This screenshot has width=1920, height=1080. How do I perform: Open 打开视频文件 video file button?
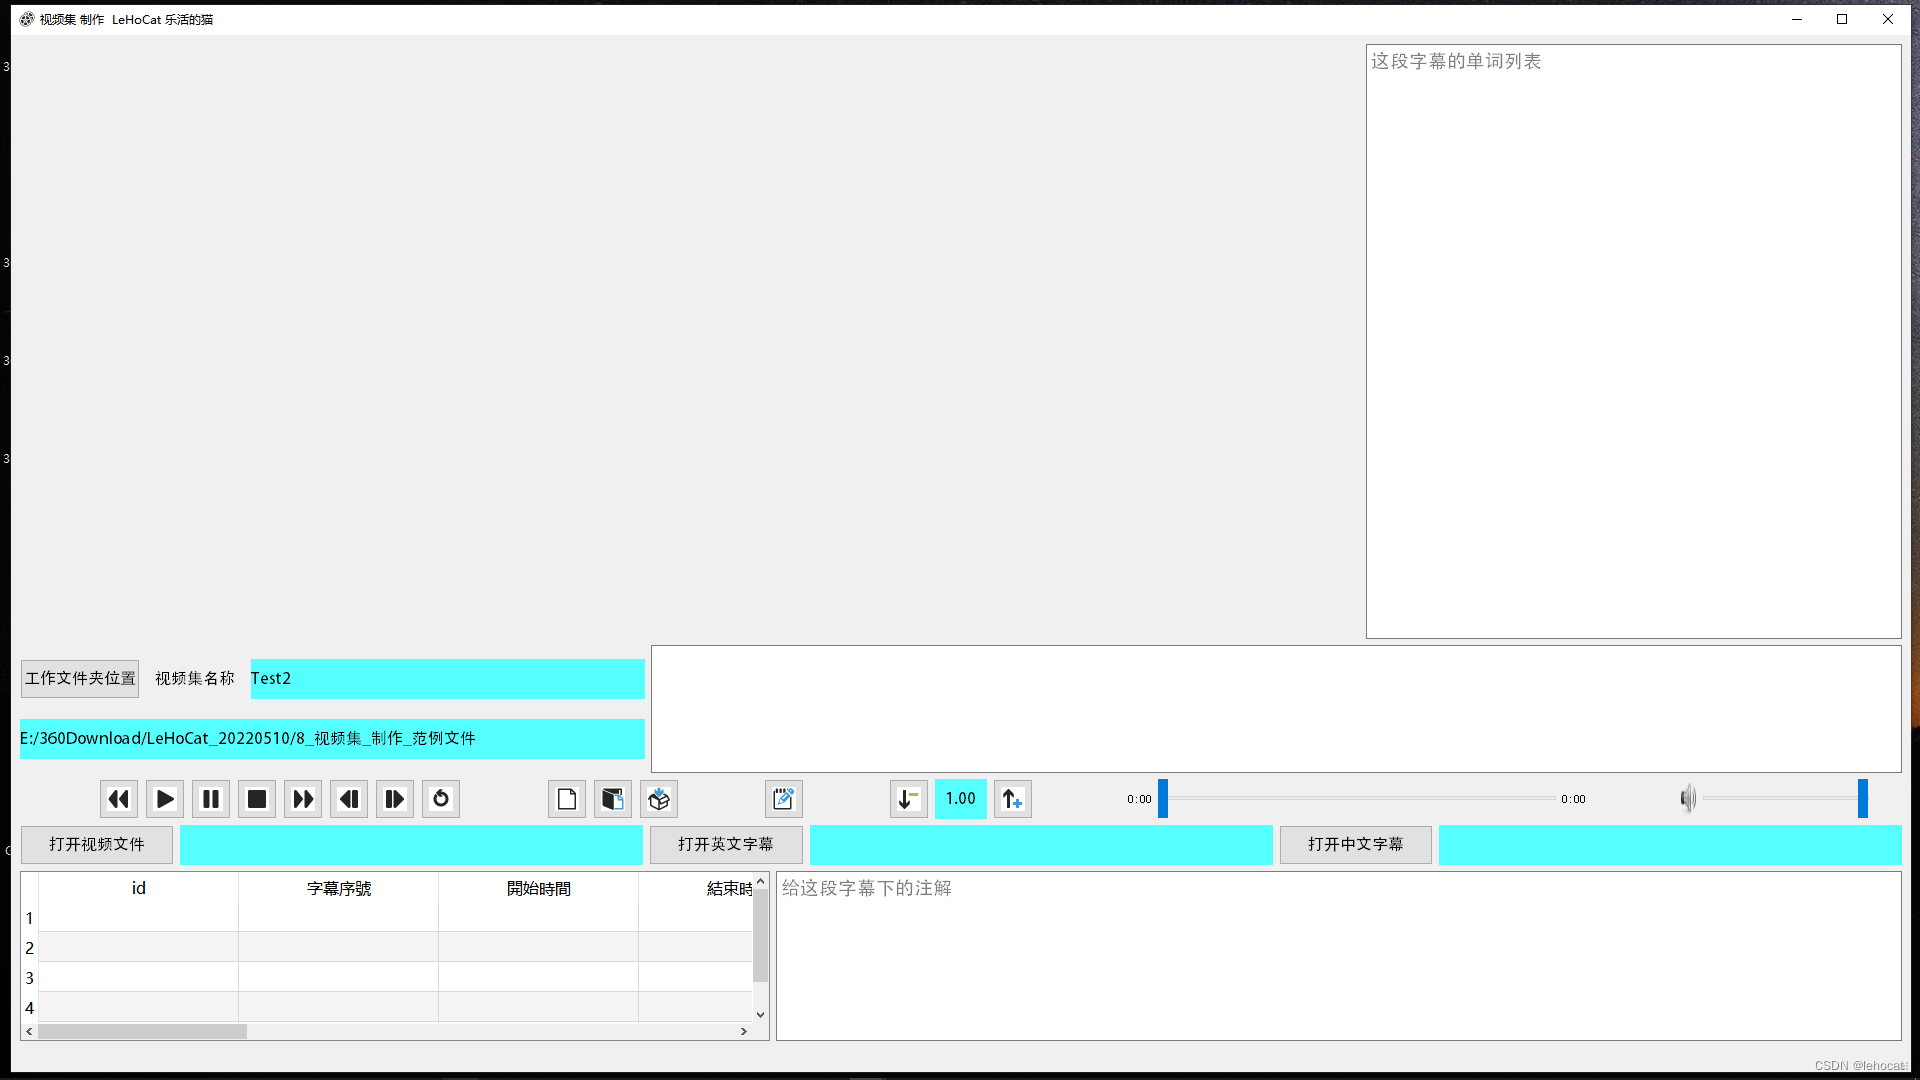(x=95, y=844)
